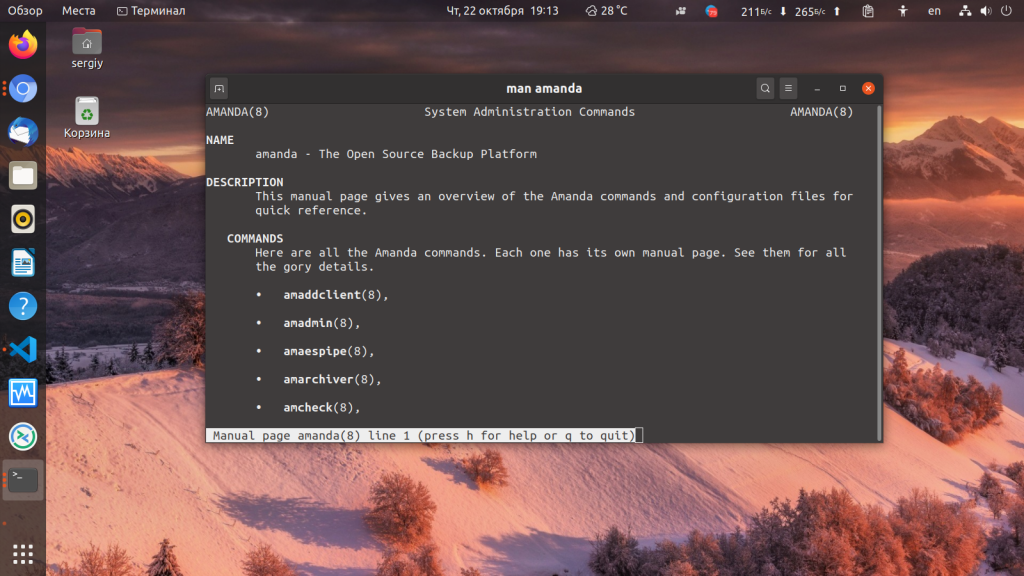Open the sergiy home folder icon
1024x576 pixels.
[87, 49]
